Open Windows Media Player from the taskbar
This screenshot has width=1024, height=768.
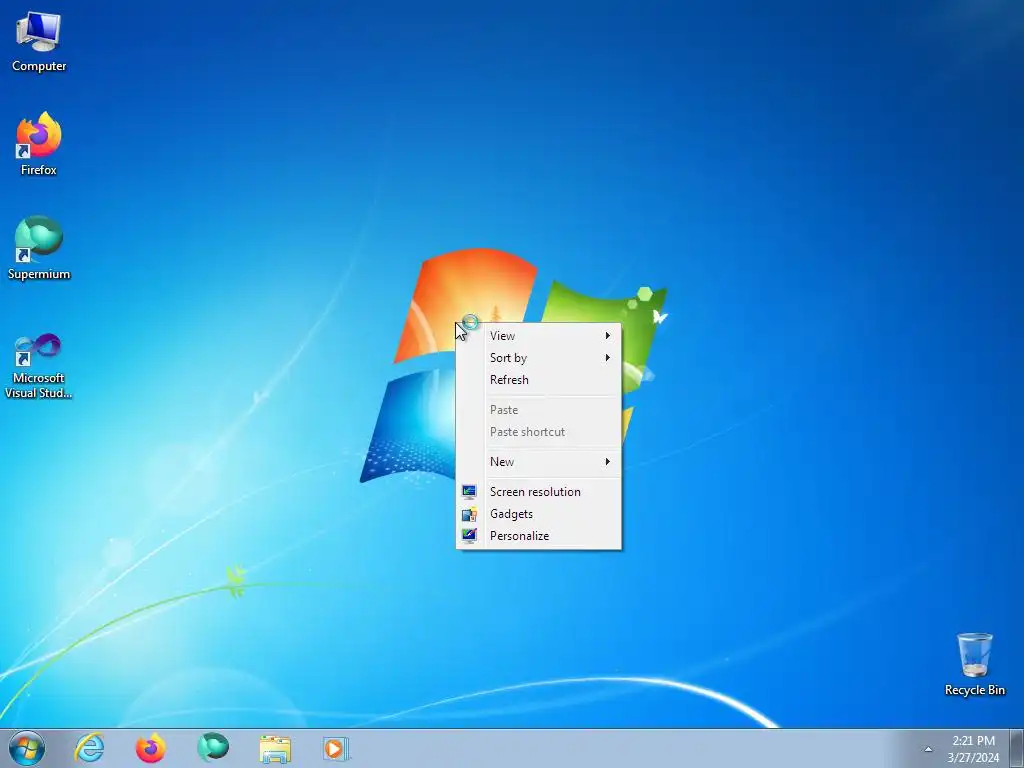336,748
